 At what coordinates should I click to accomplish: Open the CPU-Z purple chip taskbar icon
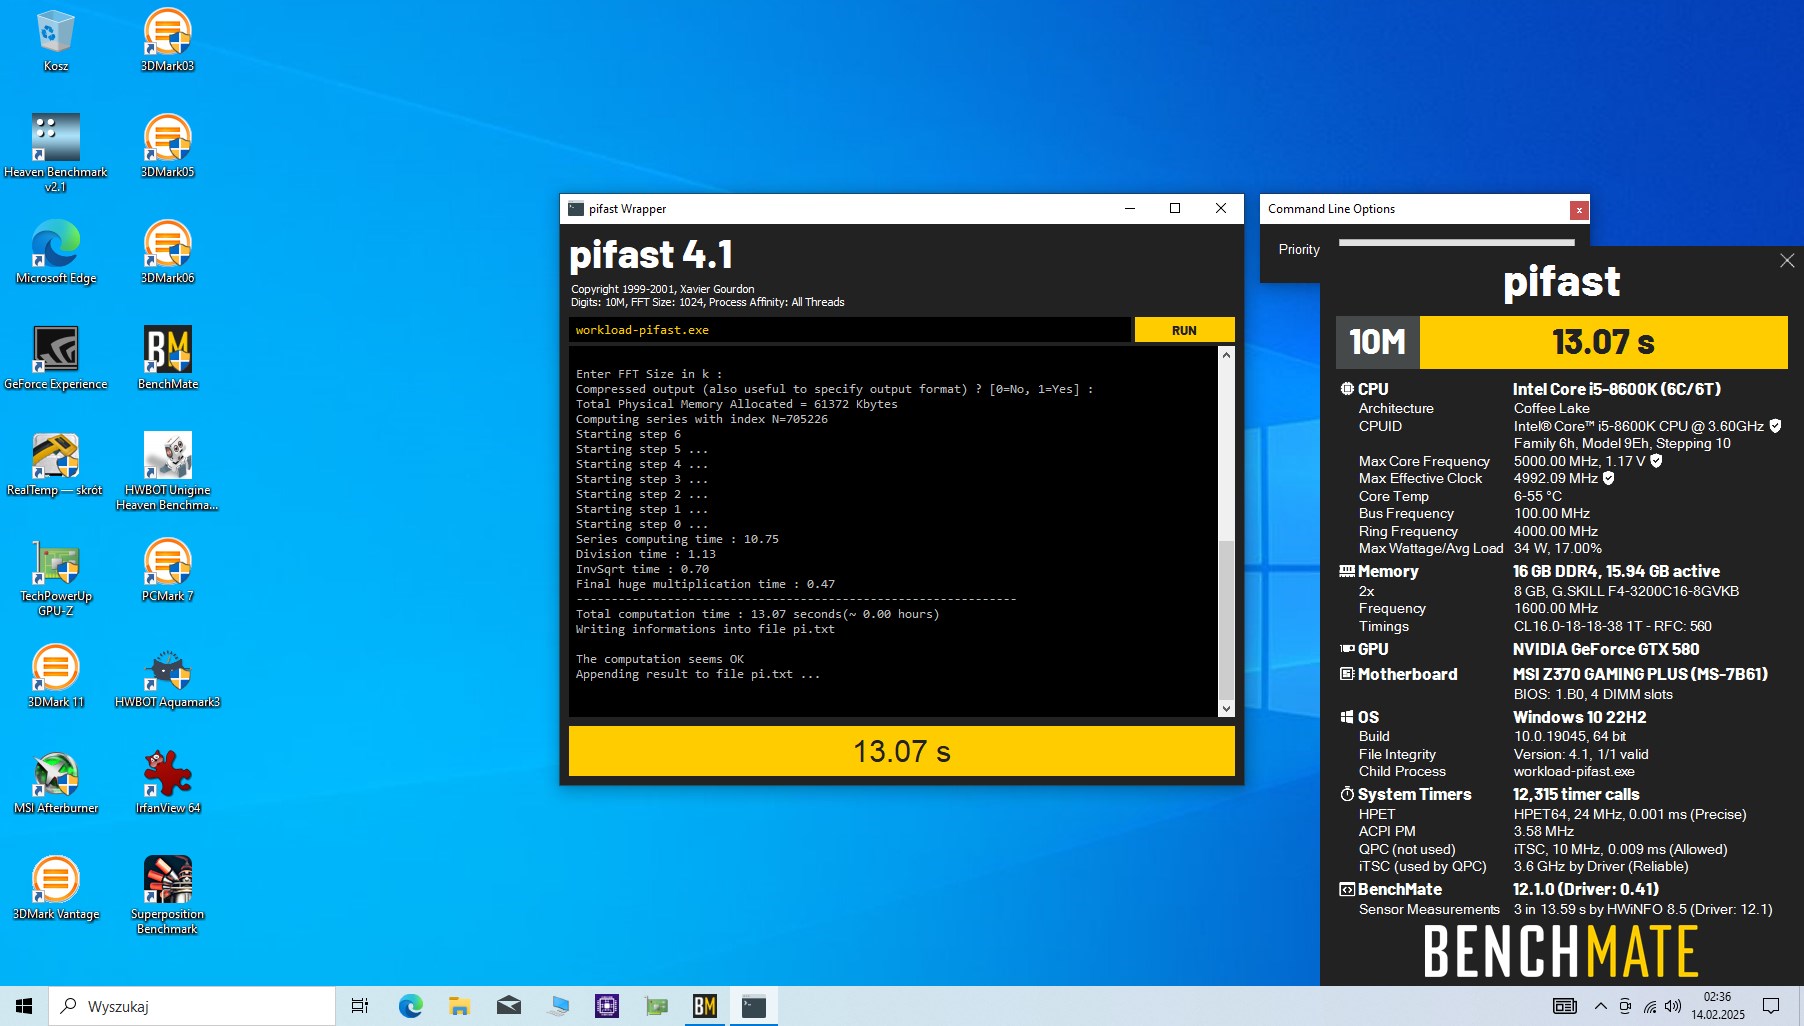(x=606, y=1006)
